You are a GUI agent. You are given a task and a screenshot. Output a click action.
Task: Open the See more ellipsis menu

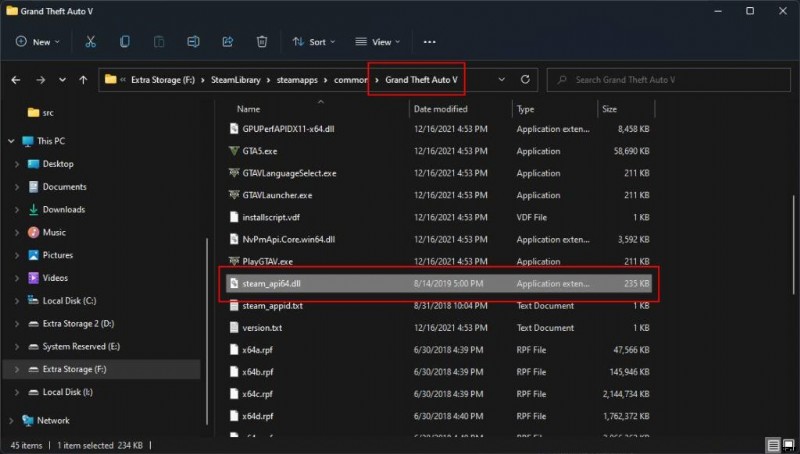[x=430, y=42]
